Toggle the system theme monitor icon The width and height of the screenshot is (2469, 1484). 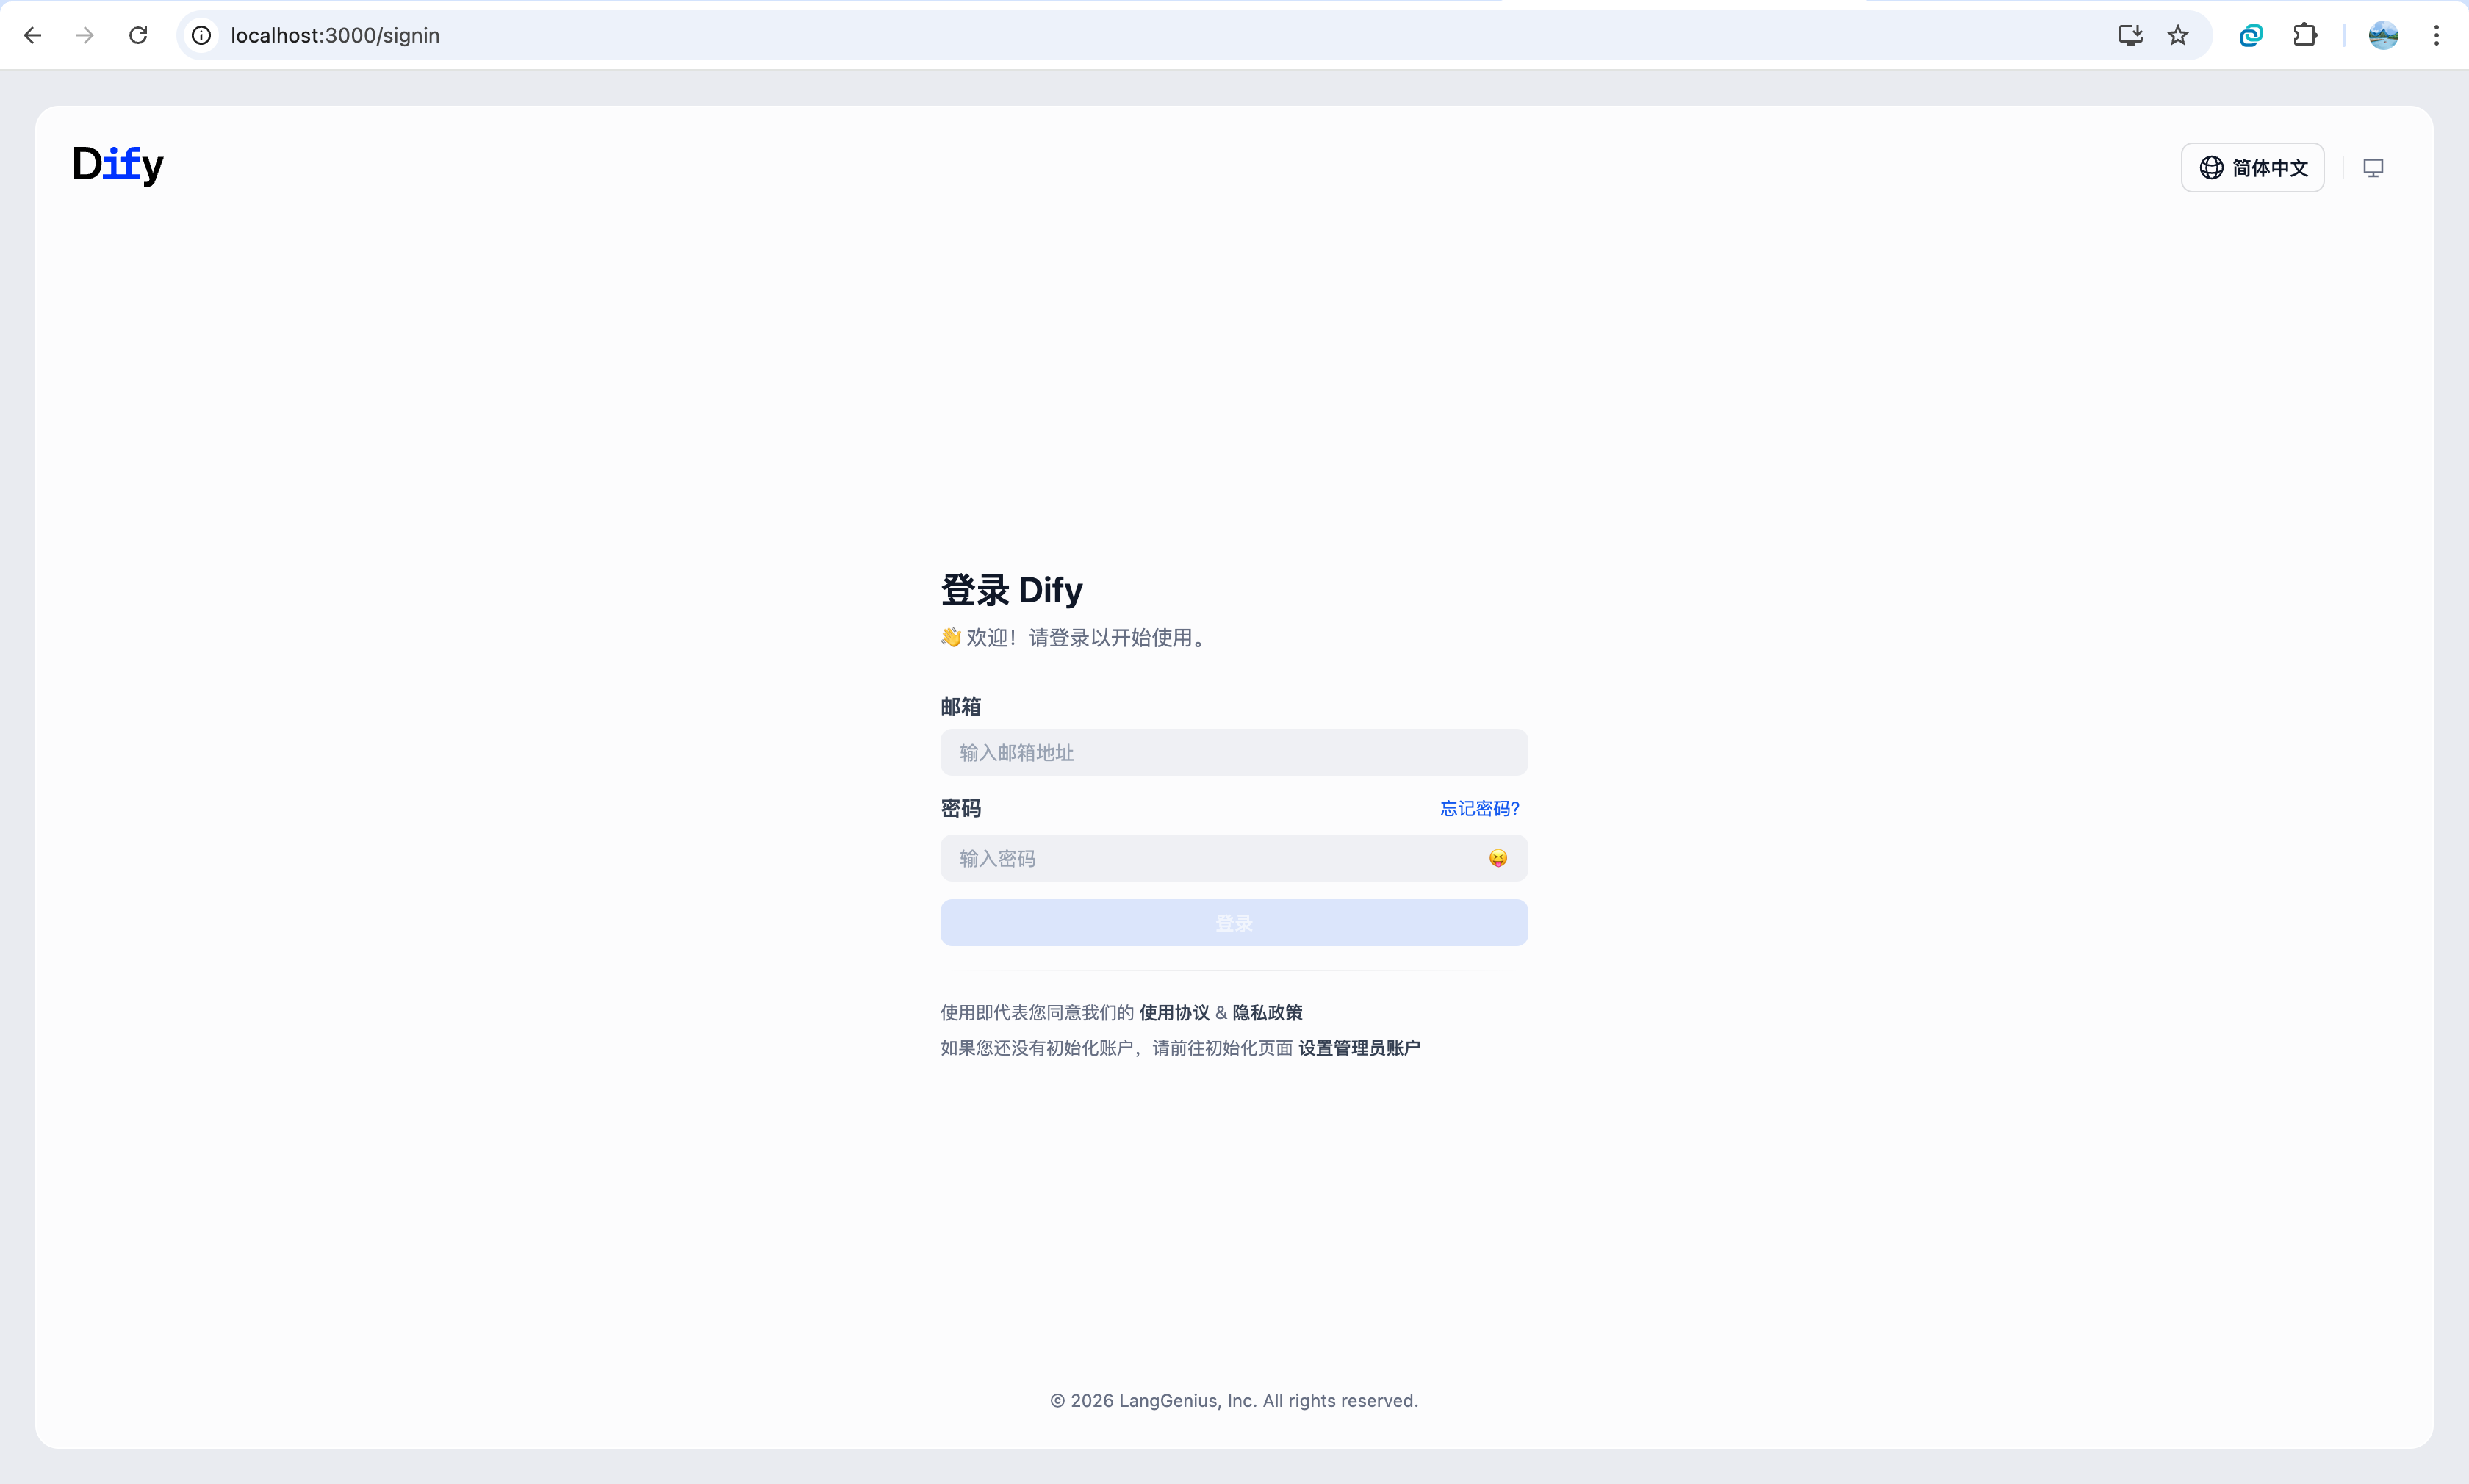(2373, 168)
